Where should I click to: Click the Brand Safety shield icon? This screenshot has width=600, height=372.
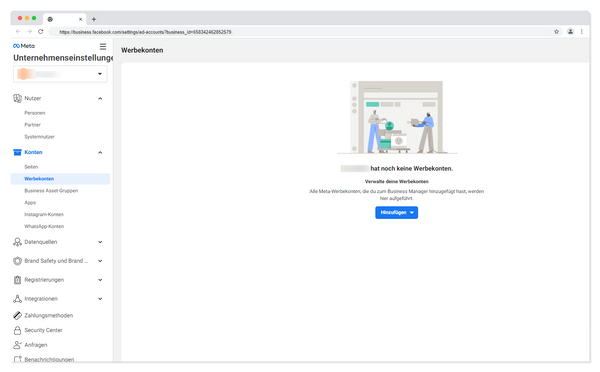[x=17, y=261]
